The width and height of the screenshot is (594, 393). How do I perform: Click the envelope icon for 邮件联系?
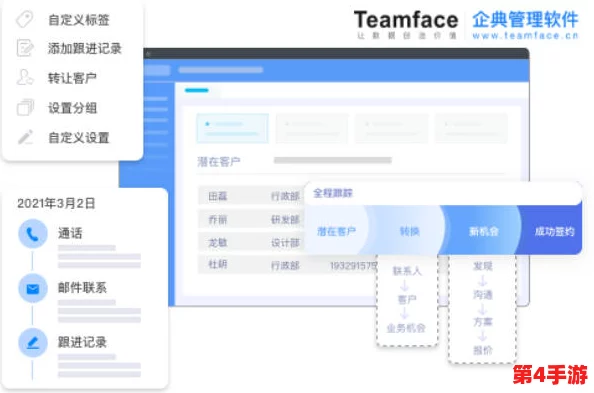(x=33, y=288)
